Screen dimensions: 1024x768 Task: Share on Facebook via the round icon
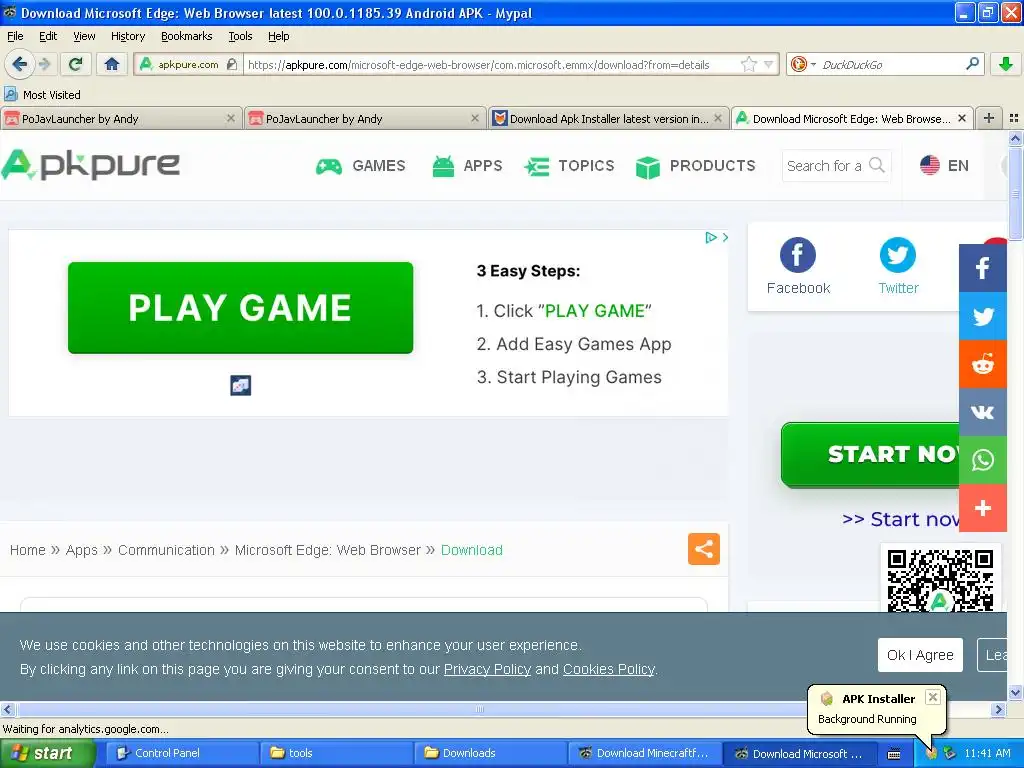[x=797, y=255]
